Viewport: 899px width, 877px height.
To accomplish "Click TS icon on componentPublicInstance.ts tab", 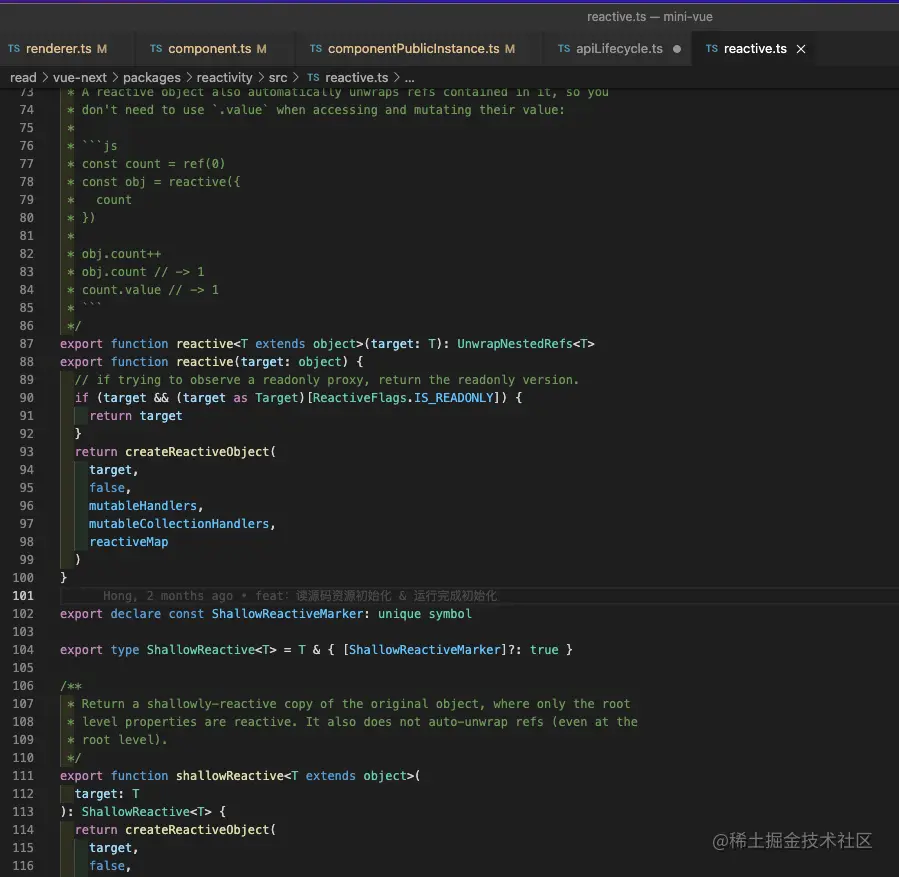I will point(316,49).
